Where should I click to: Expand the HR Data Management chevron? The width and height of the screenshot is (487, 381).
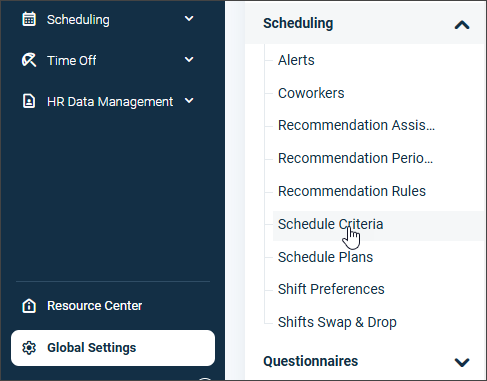(189, 101)
